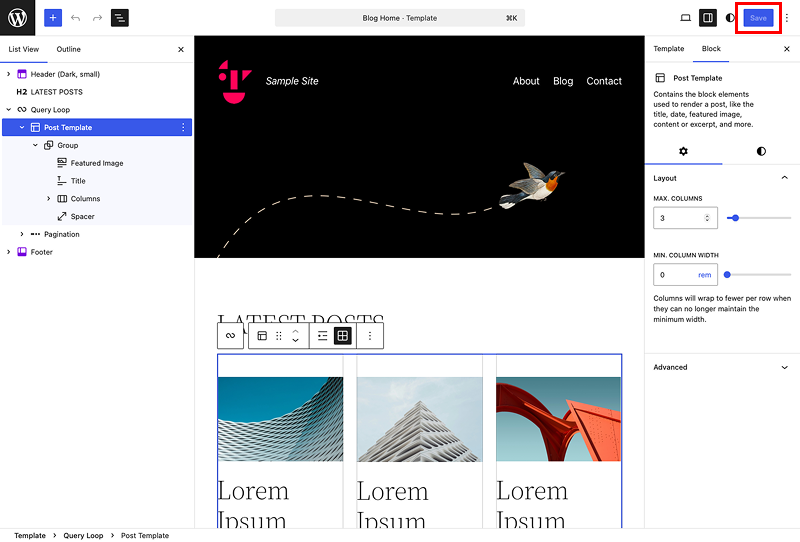Switch to the Template tab
The width and height of the screenshot is (800, 542).
669,49
